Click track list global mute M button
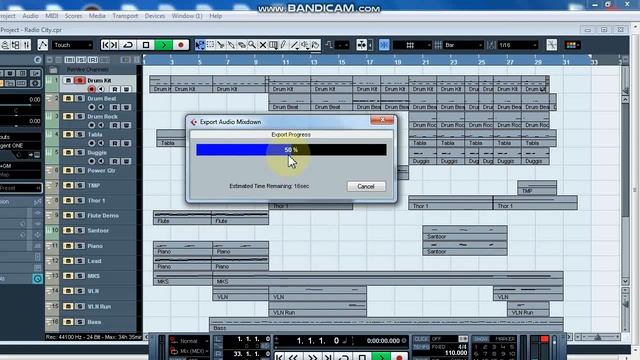Screen dimensions: 640x360 [70, 60]
